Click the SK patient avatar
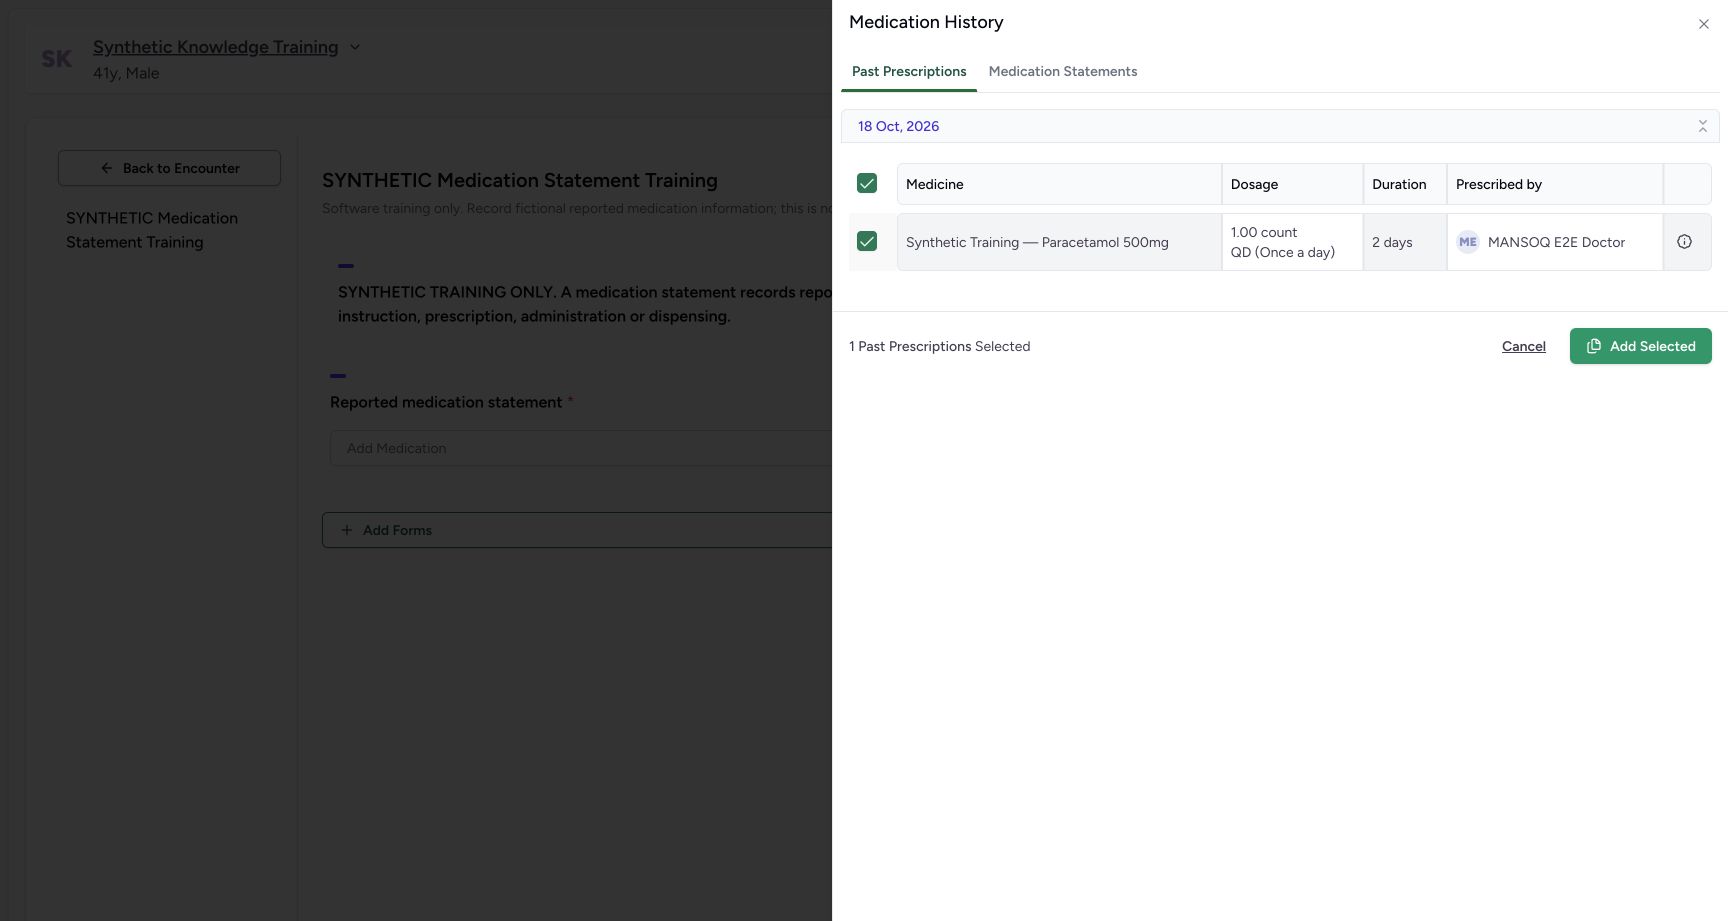The image size is (1728, 921). click(x=56, y=59)
